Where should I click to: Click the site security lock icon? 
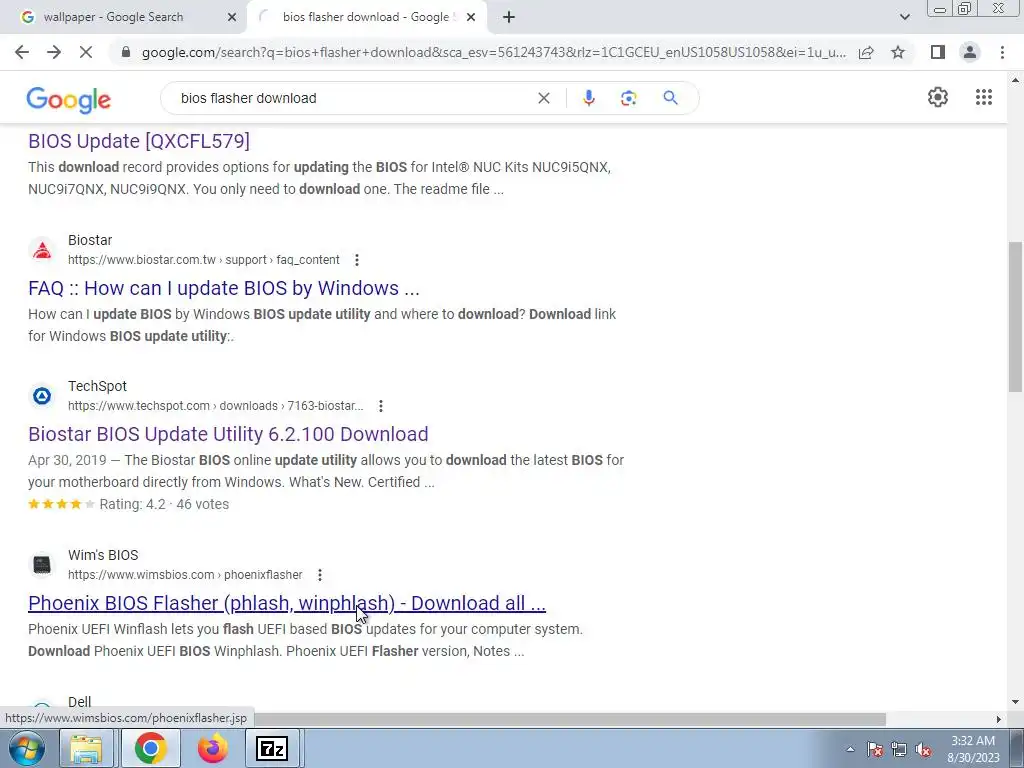coord(126,52)
